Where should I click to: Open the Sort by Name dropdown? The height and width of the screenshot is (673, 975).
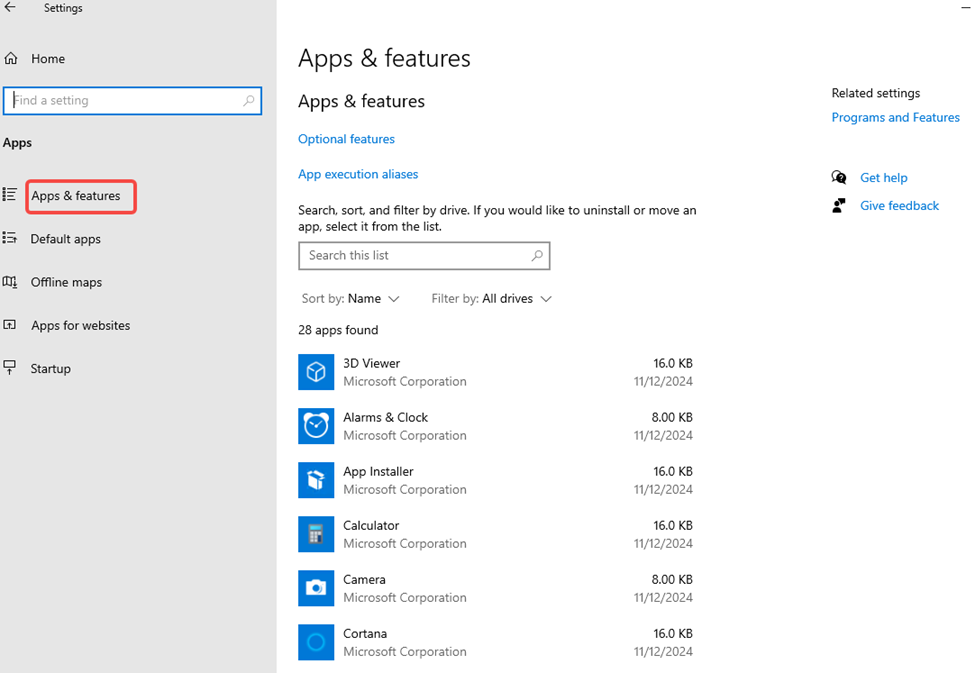351,299
